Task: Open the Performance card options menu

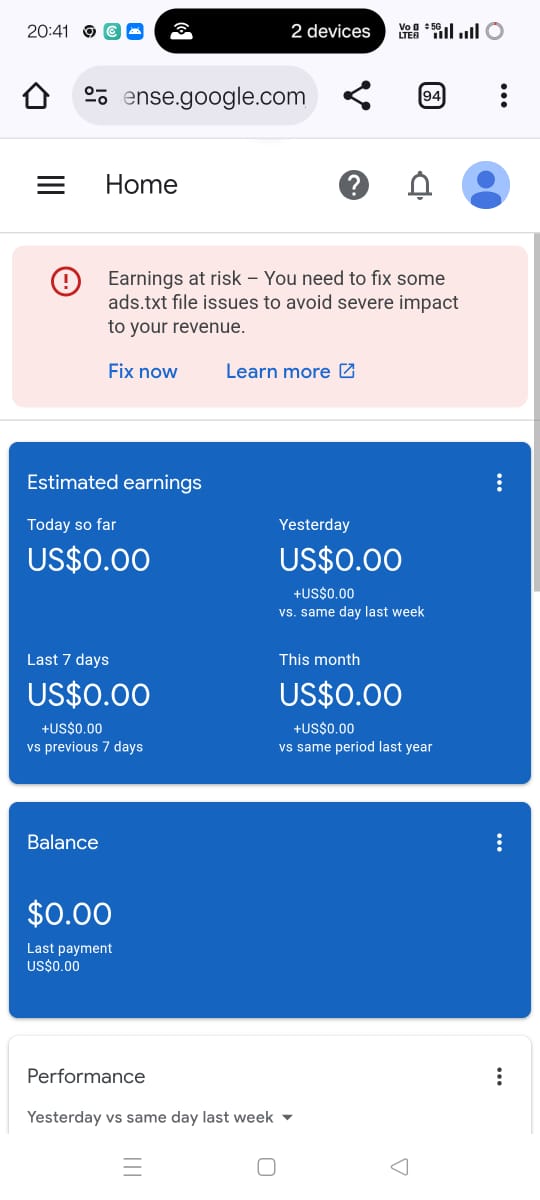Action: (x=499, y=1076)
